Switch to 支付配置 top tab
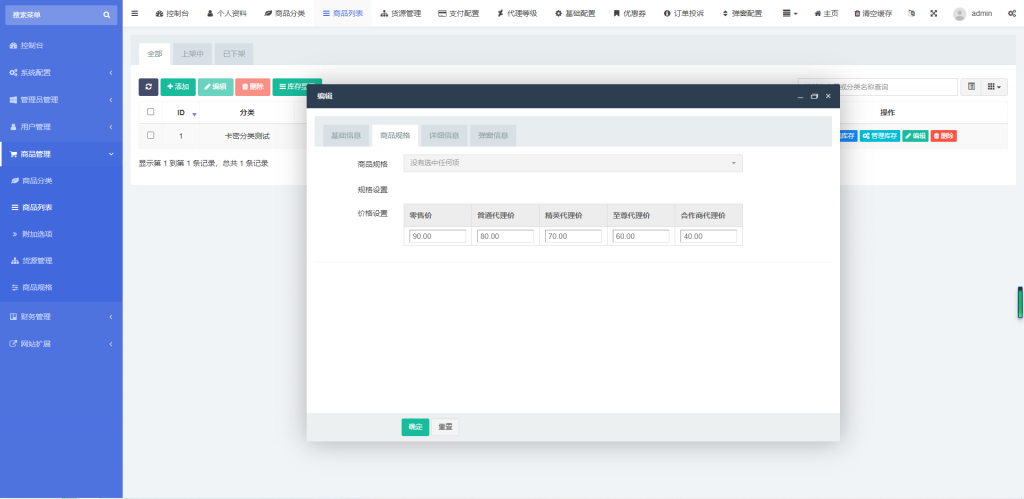1024x499 pixels. (x=458, y=13)
